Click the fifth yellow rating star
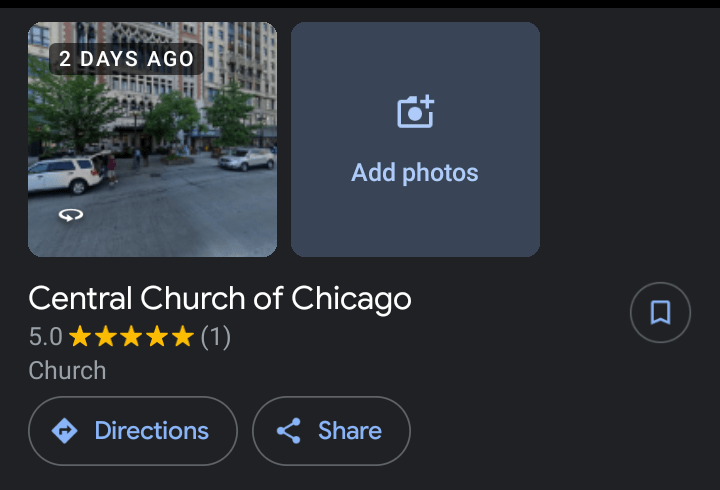 coord(183,336)
